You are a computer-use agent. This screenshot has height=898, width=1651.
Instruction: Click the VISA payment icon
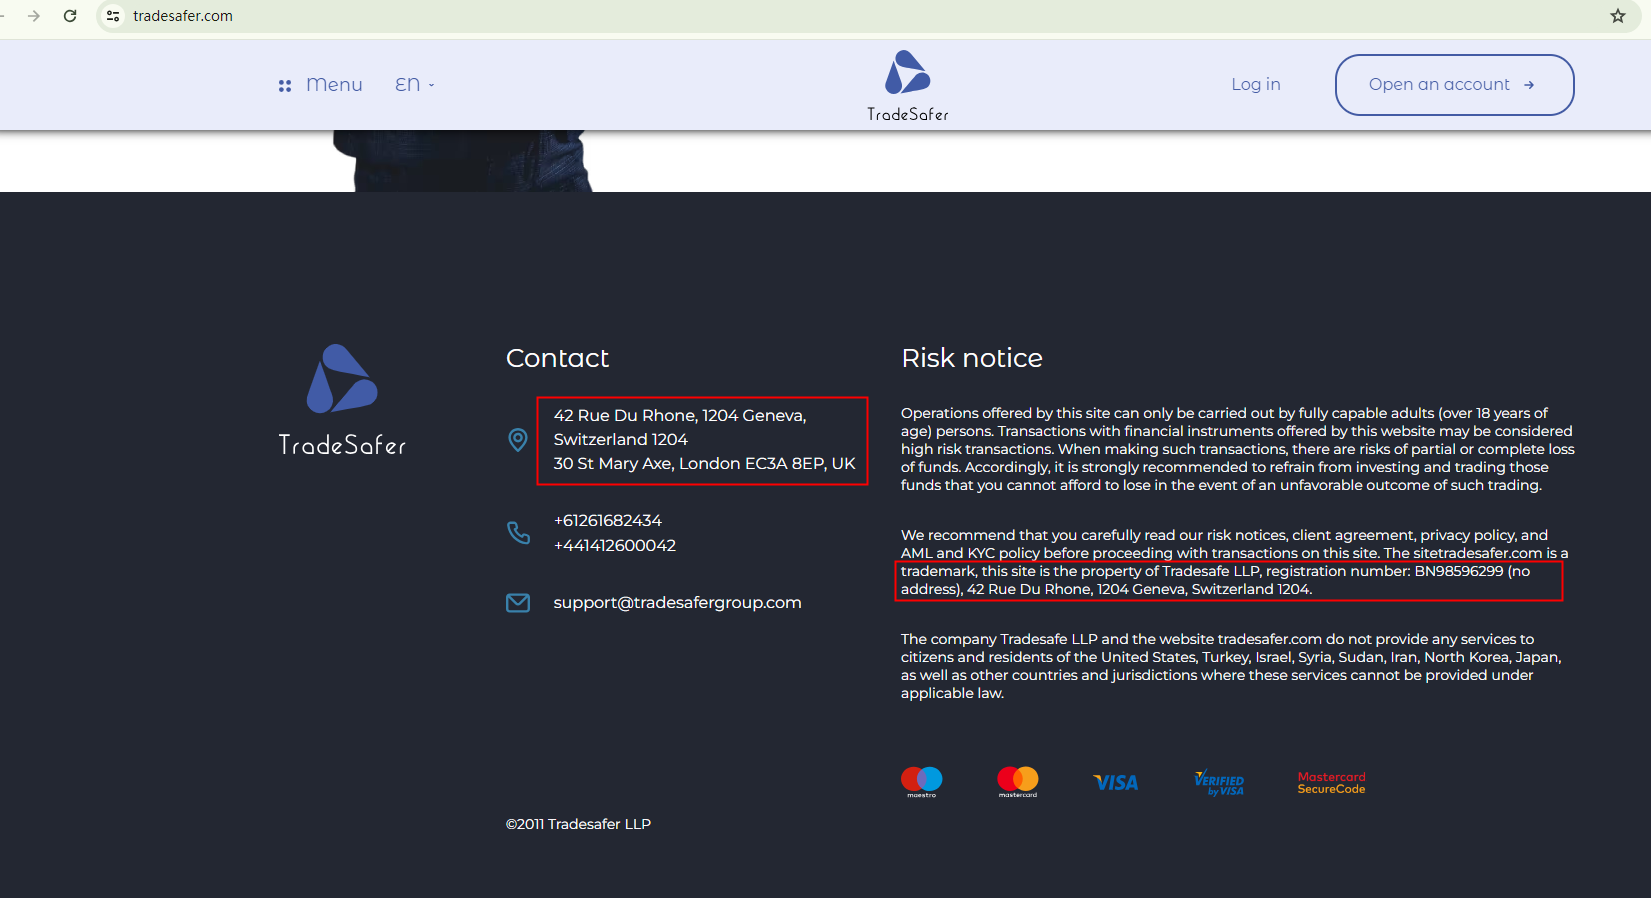[1116, 783]
